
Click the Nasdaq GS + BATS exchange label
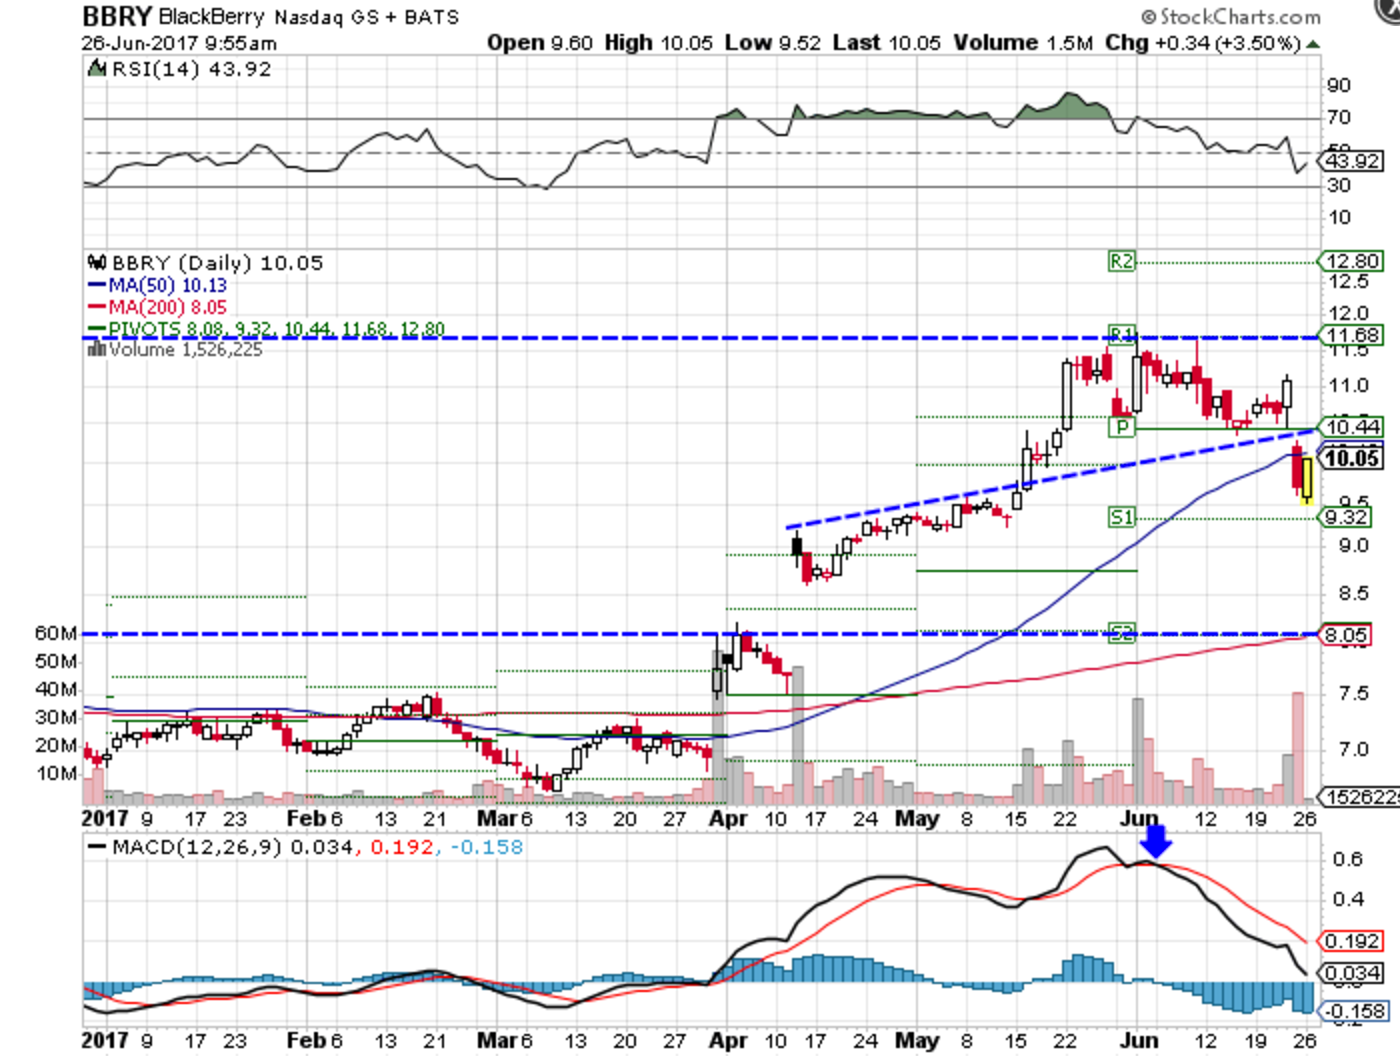coord(367,17)
